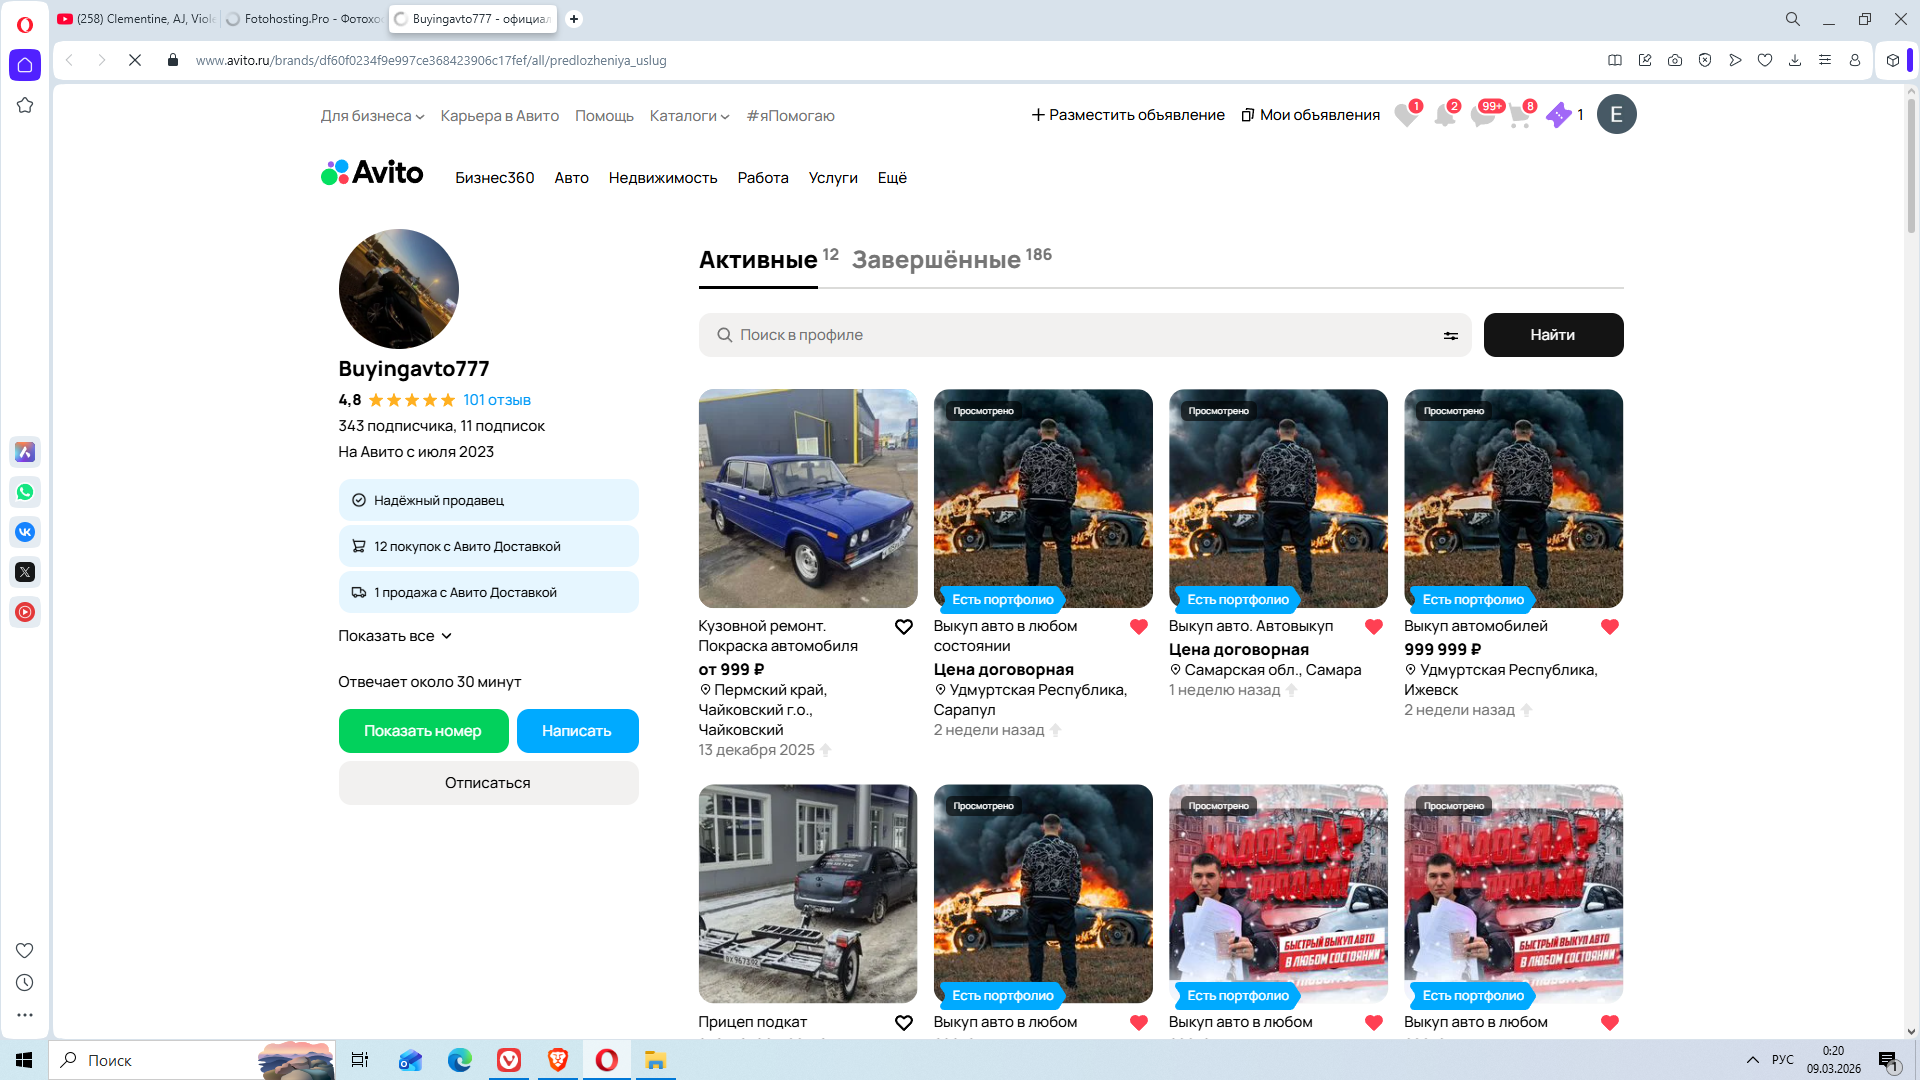This screenshot has width=1920, height=1080.
Task: Expand Для бизнеса dropdown menu
Action: click(x=372, y=116)
